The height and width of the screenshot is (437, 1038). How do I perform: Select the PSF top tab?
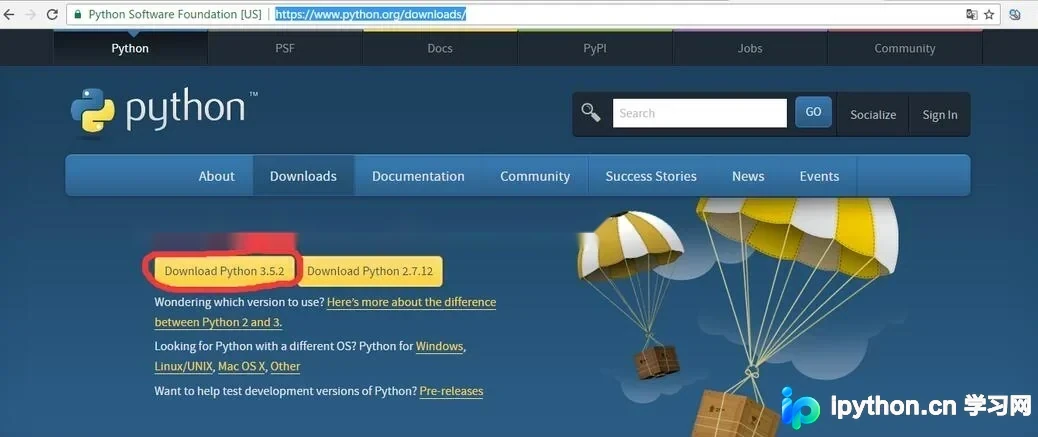[x=285, y=48]
